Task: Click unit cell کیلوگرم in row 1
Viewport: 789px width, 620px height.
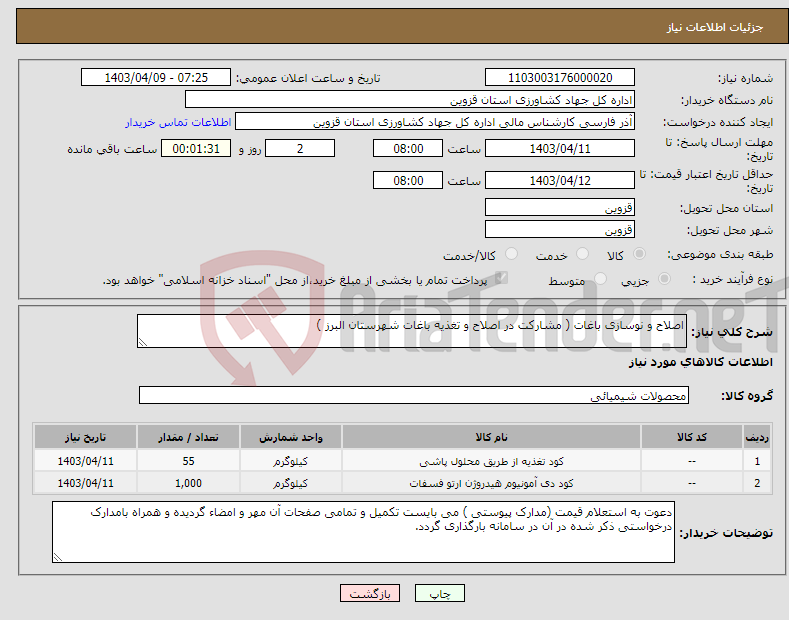Action: pyautogui.click(x=290, y=461)
